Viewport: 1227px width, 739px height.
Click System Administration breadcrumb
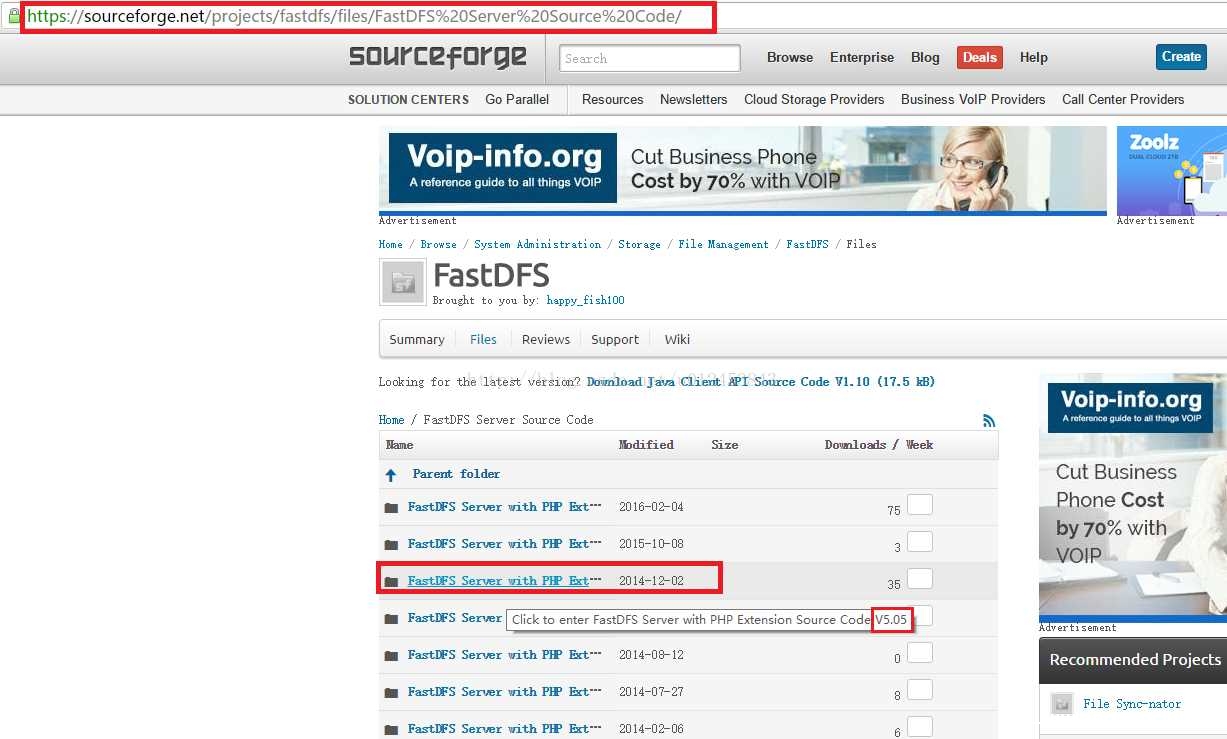[538, 244]
